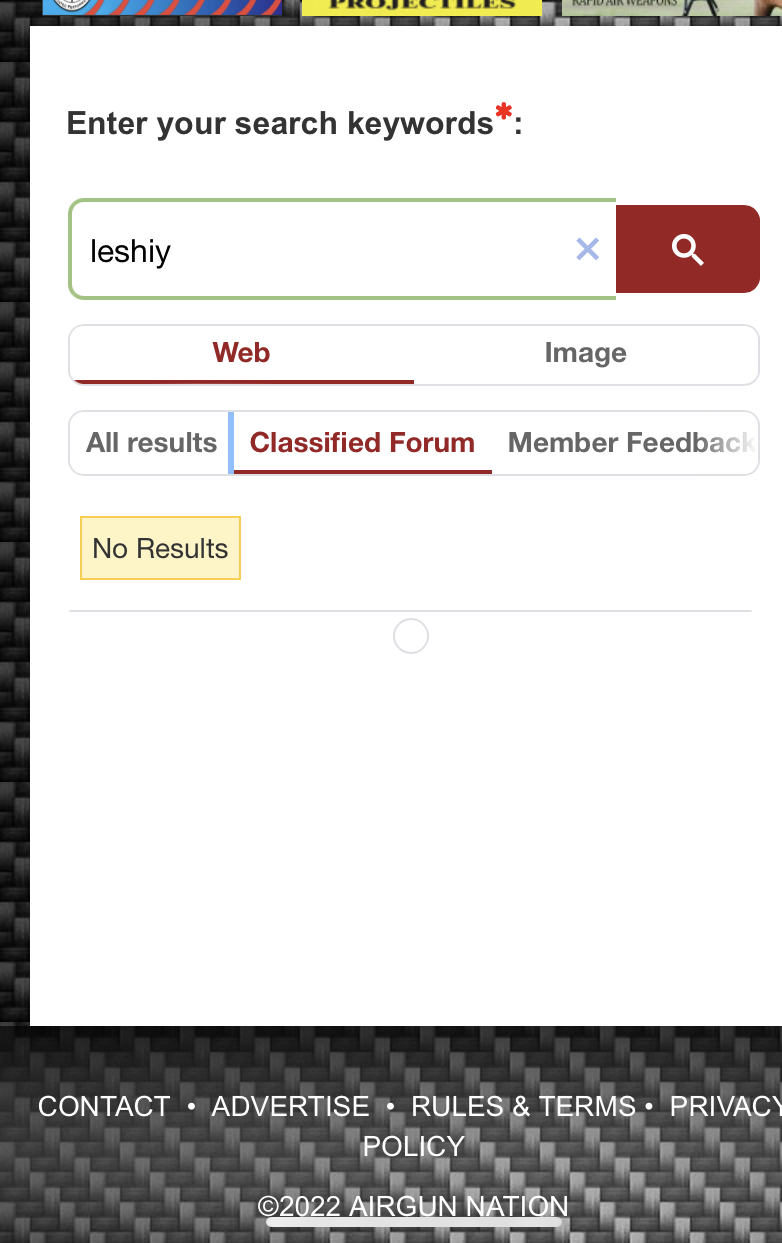Open the RULES & TERMS link
This screenshot has width=782, height=1243.
click(x=523, y=1106)
